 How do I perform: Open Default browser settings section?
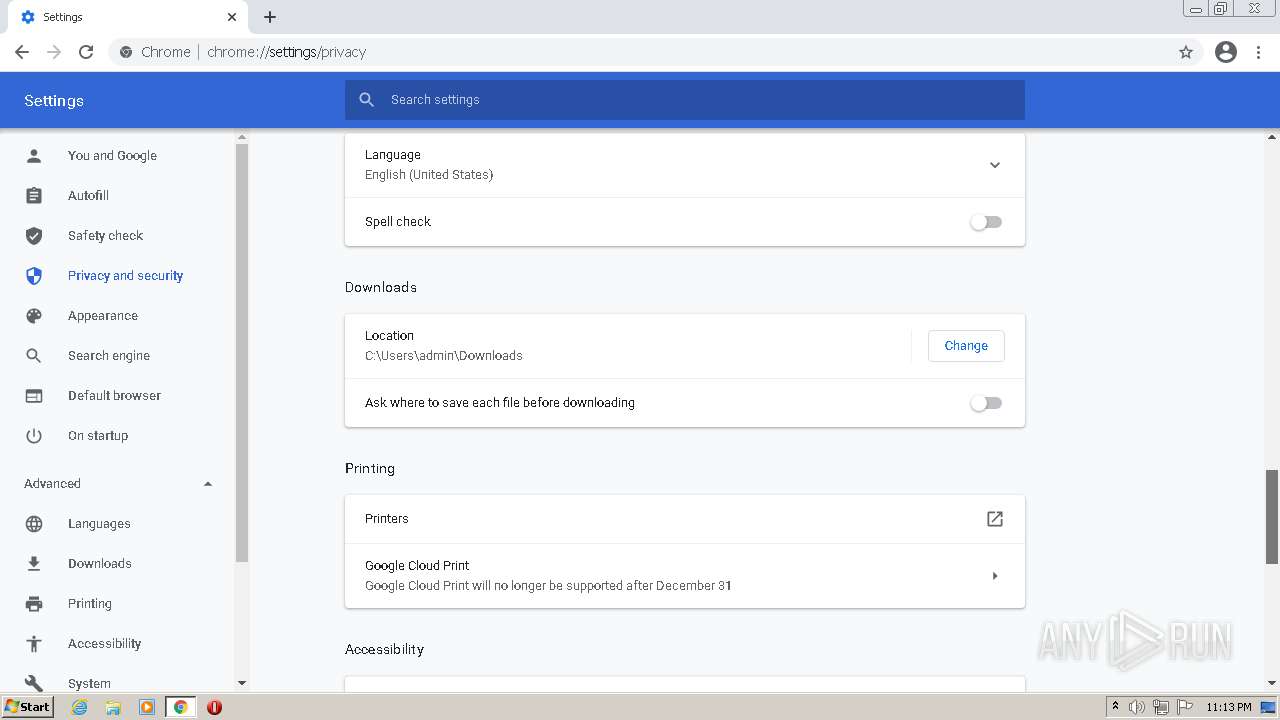[114, 396]
